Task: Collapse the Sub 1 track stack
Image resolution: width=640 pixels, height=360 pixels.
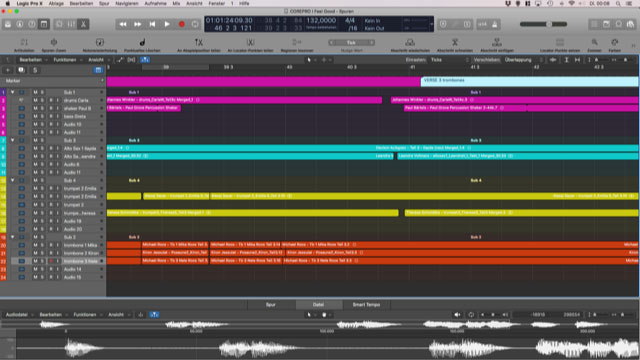Action: click(12, 92)
